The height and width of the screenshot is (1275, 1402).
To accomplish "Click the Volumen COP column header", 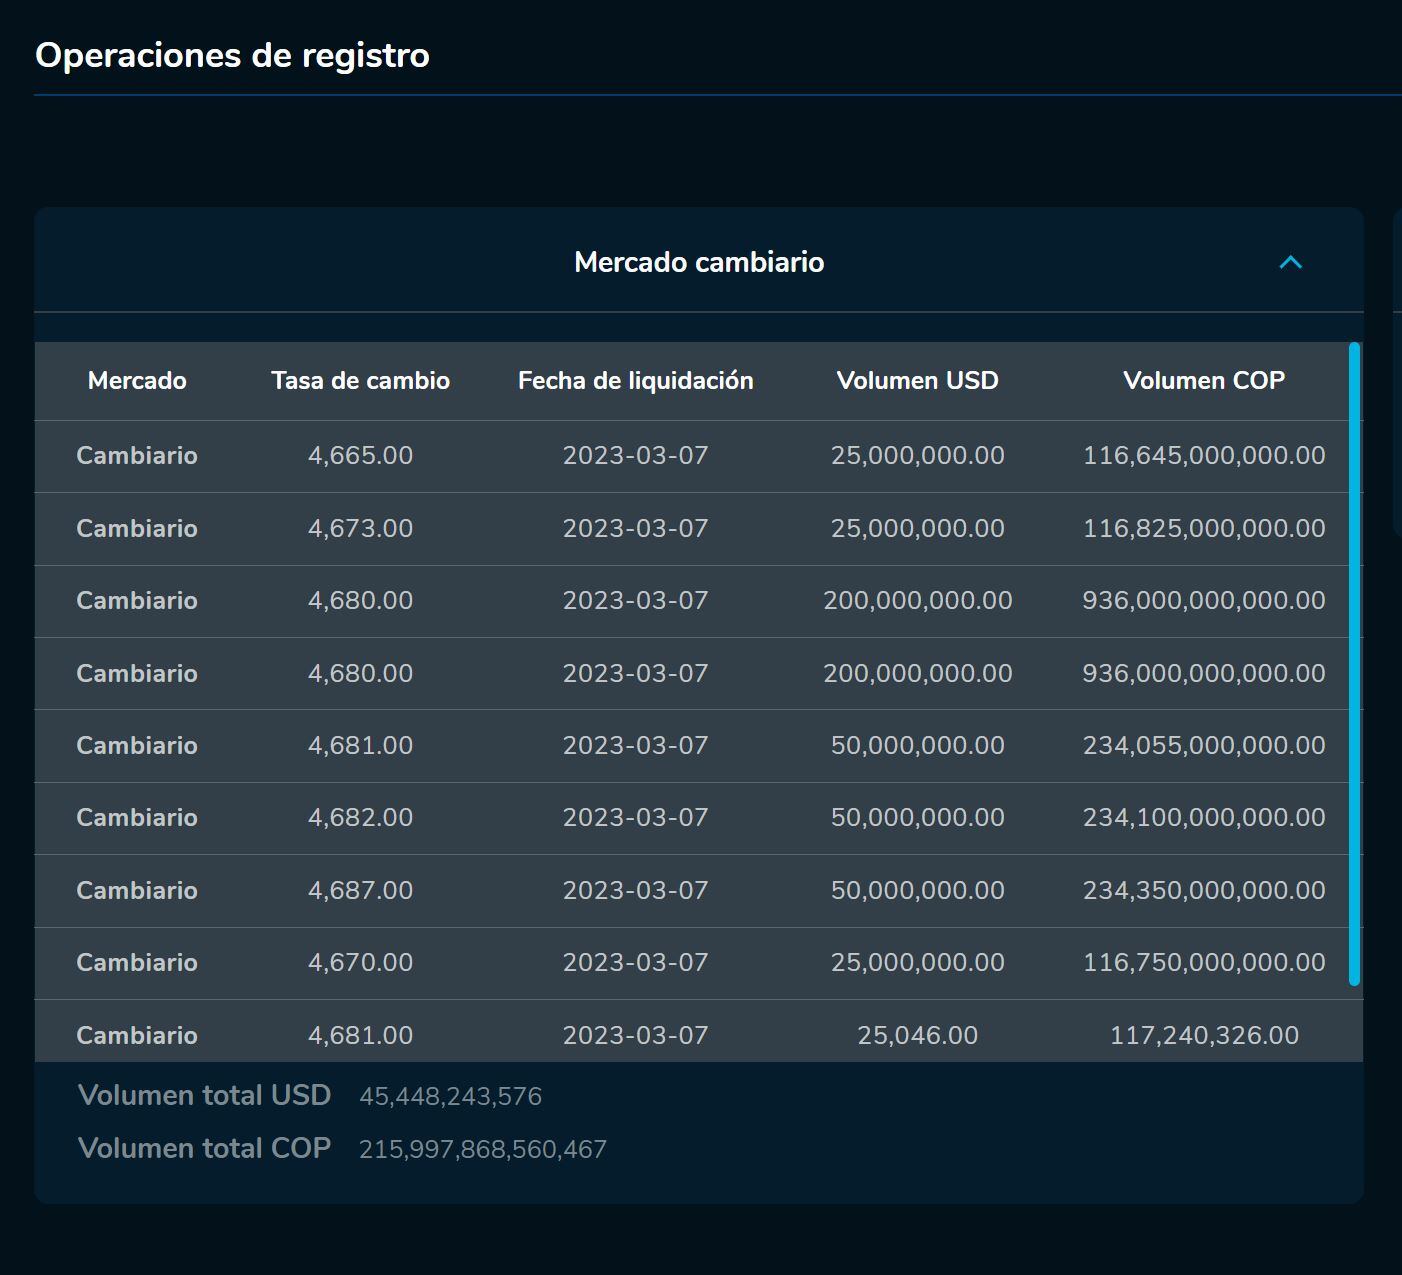I will click(1204, 381).
